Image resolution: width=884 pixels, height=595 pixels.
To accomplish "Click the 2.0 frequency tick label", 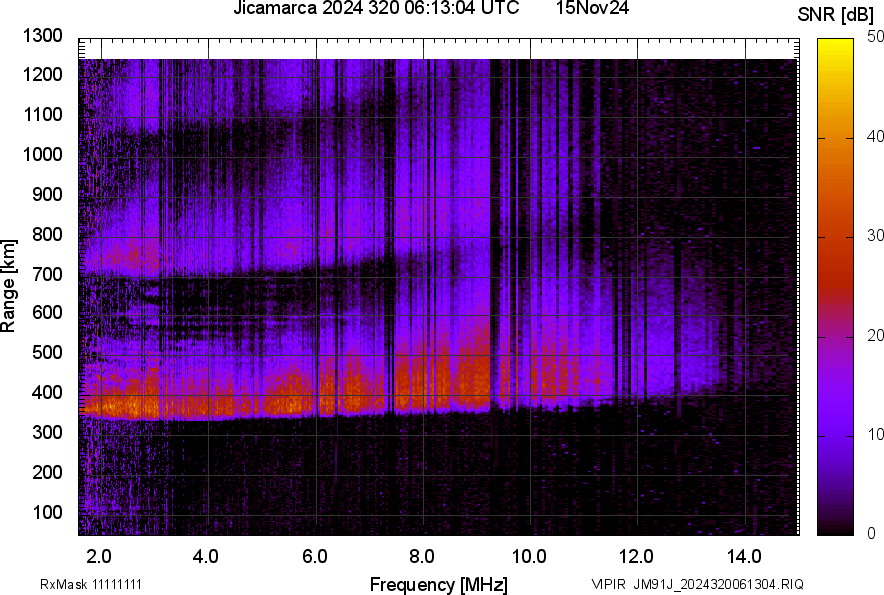I will [98, 553].
